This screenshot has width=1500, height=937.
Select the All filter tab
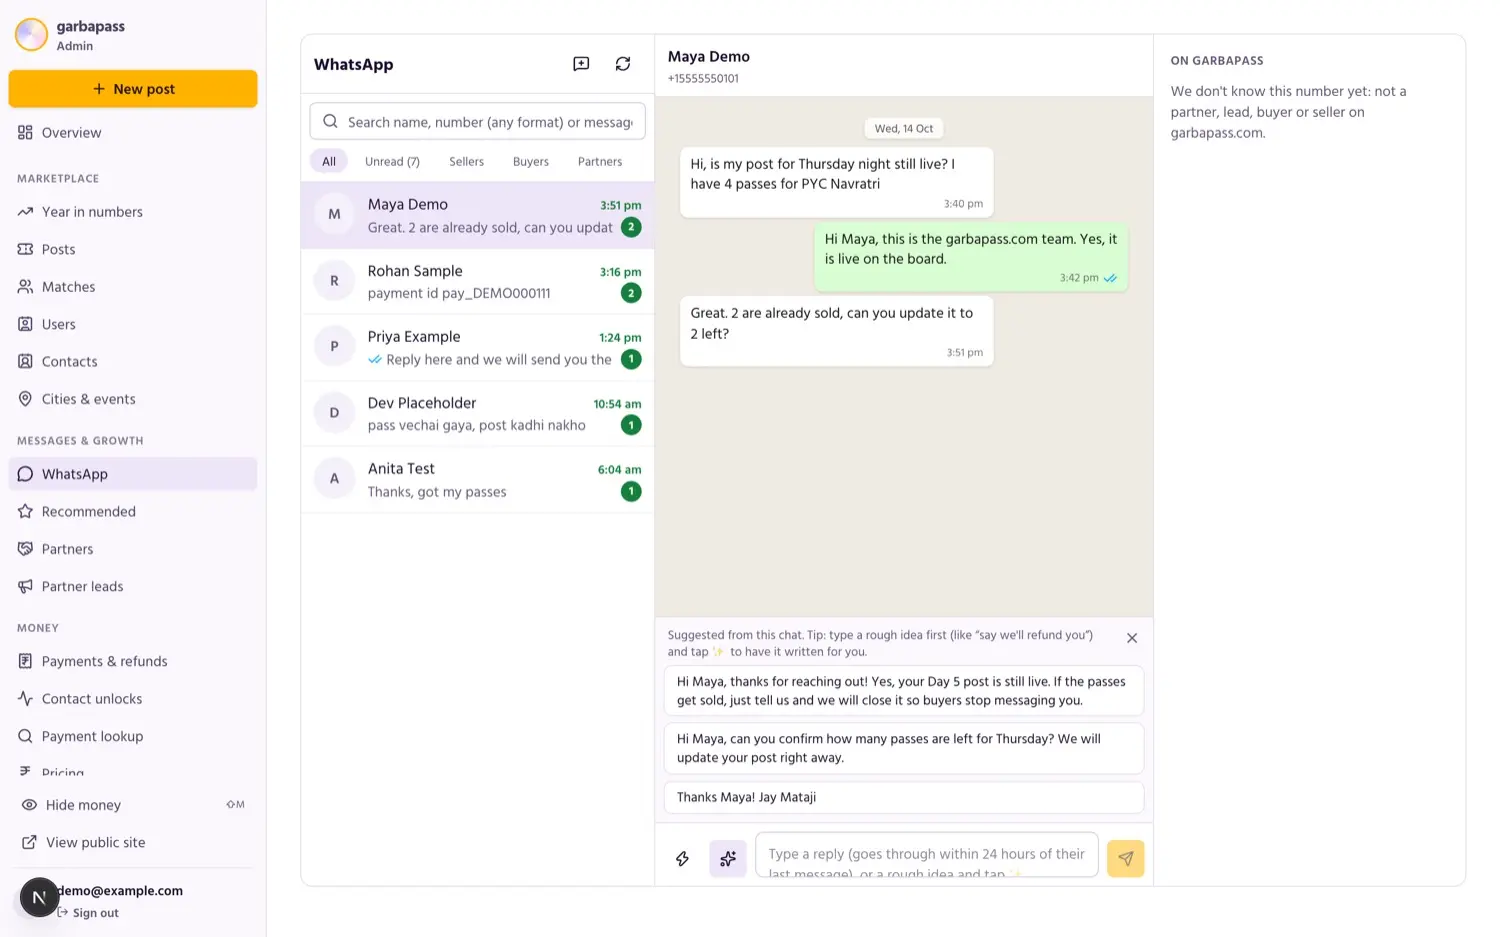point(329,161)
